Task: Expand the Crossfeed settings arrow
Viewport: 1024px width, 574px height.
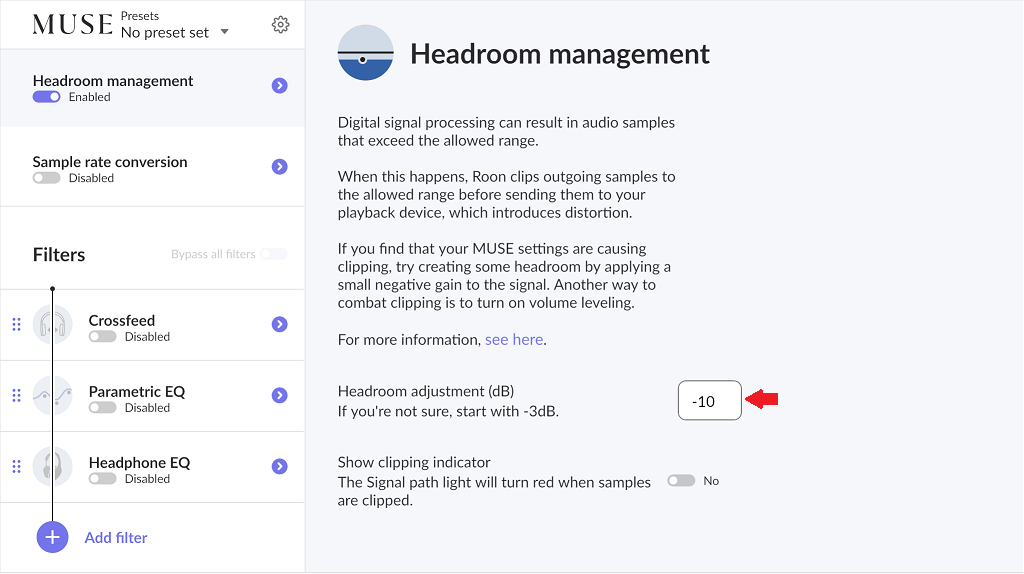Action: [280, 324]
